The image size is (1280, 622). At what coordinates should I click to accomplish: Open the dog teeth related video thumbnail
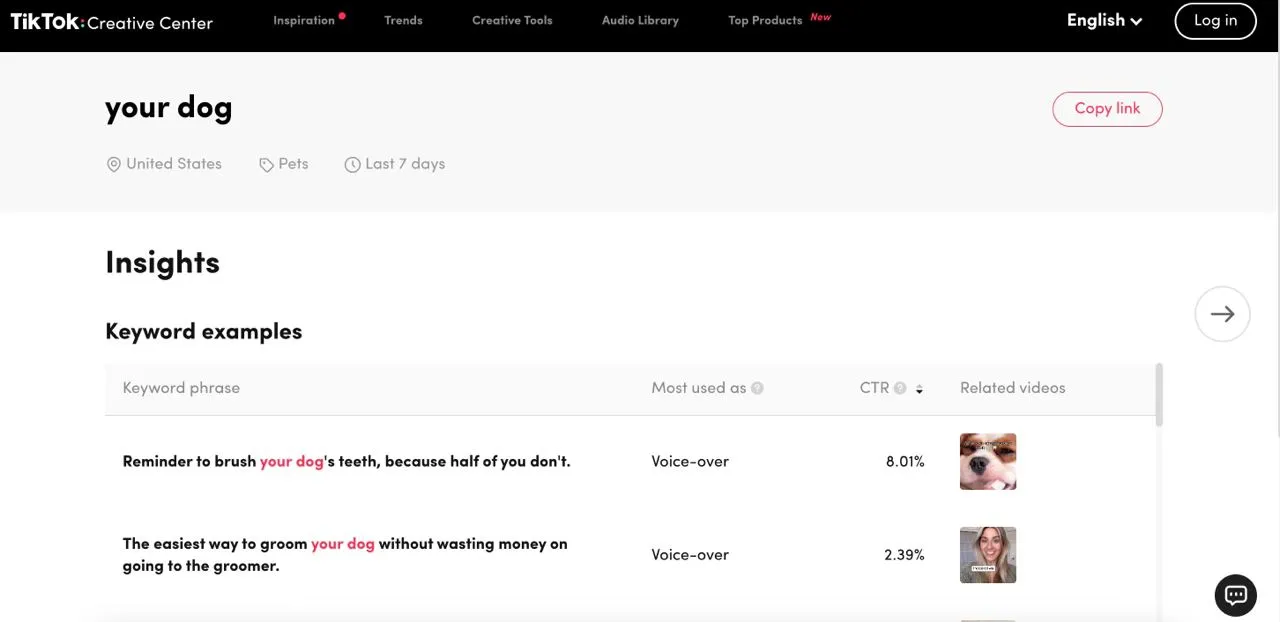coord(988,461)
